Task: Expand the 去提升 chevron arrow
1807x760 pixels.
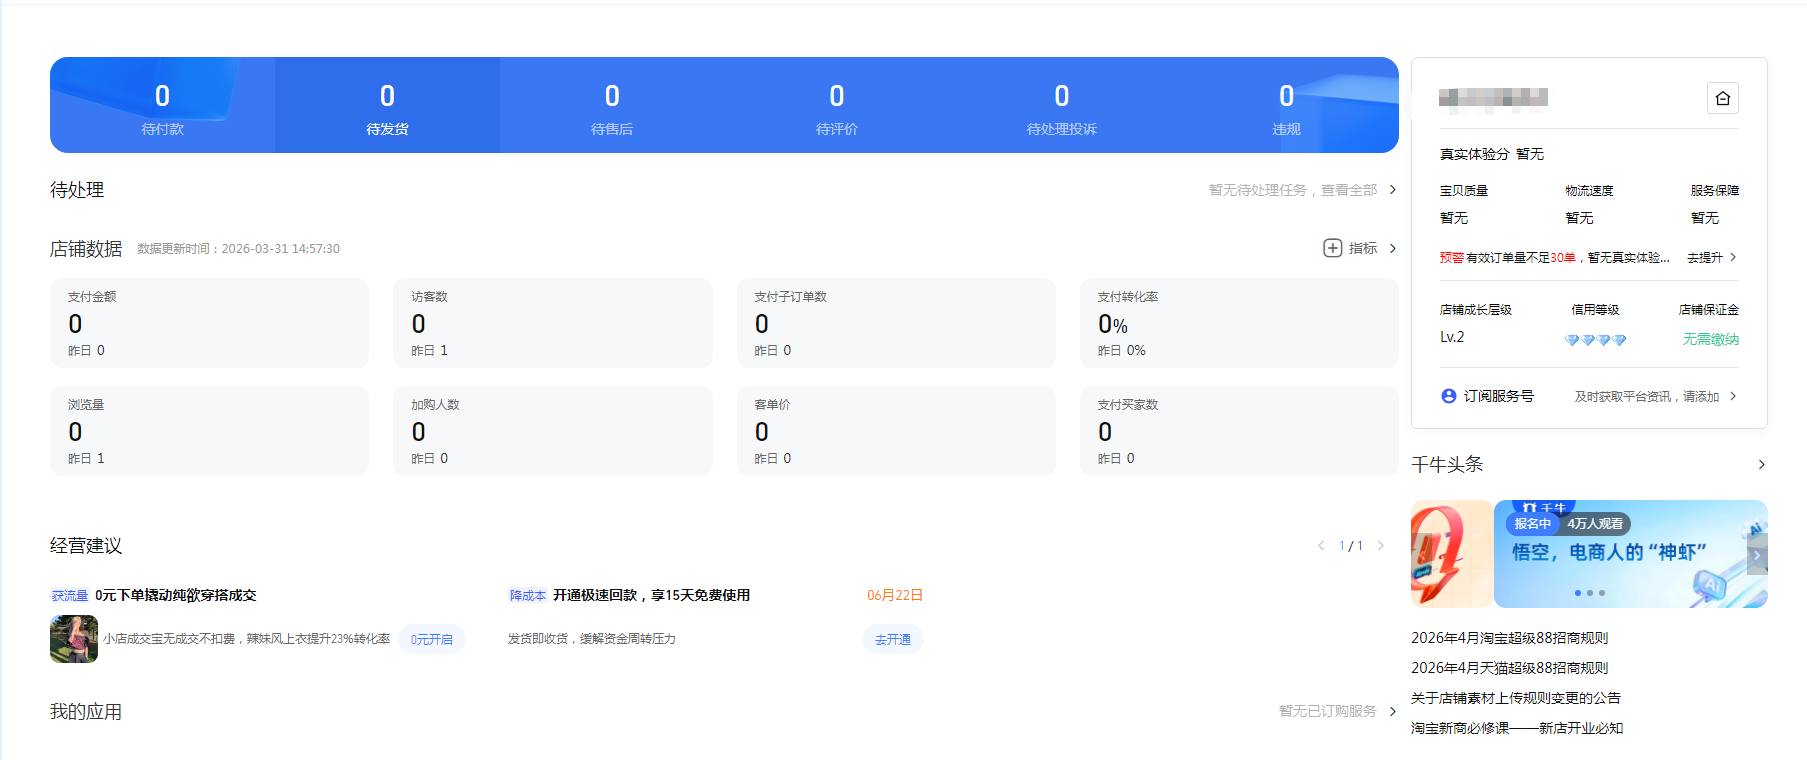Action: tap(1733, 257)
